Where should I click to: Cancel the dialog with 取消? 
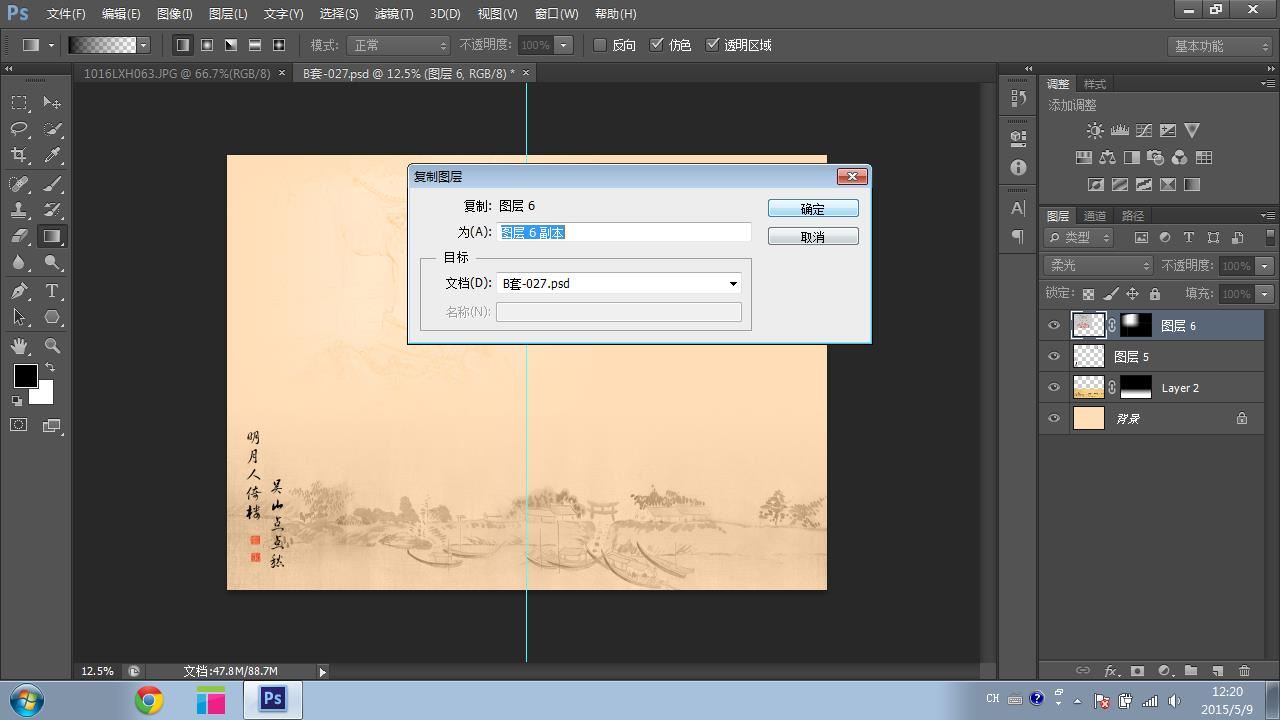813,237
